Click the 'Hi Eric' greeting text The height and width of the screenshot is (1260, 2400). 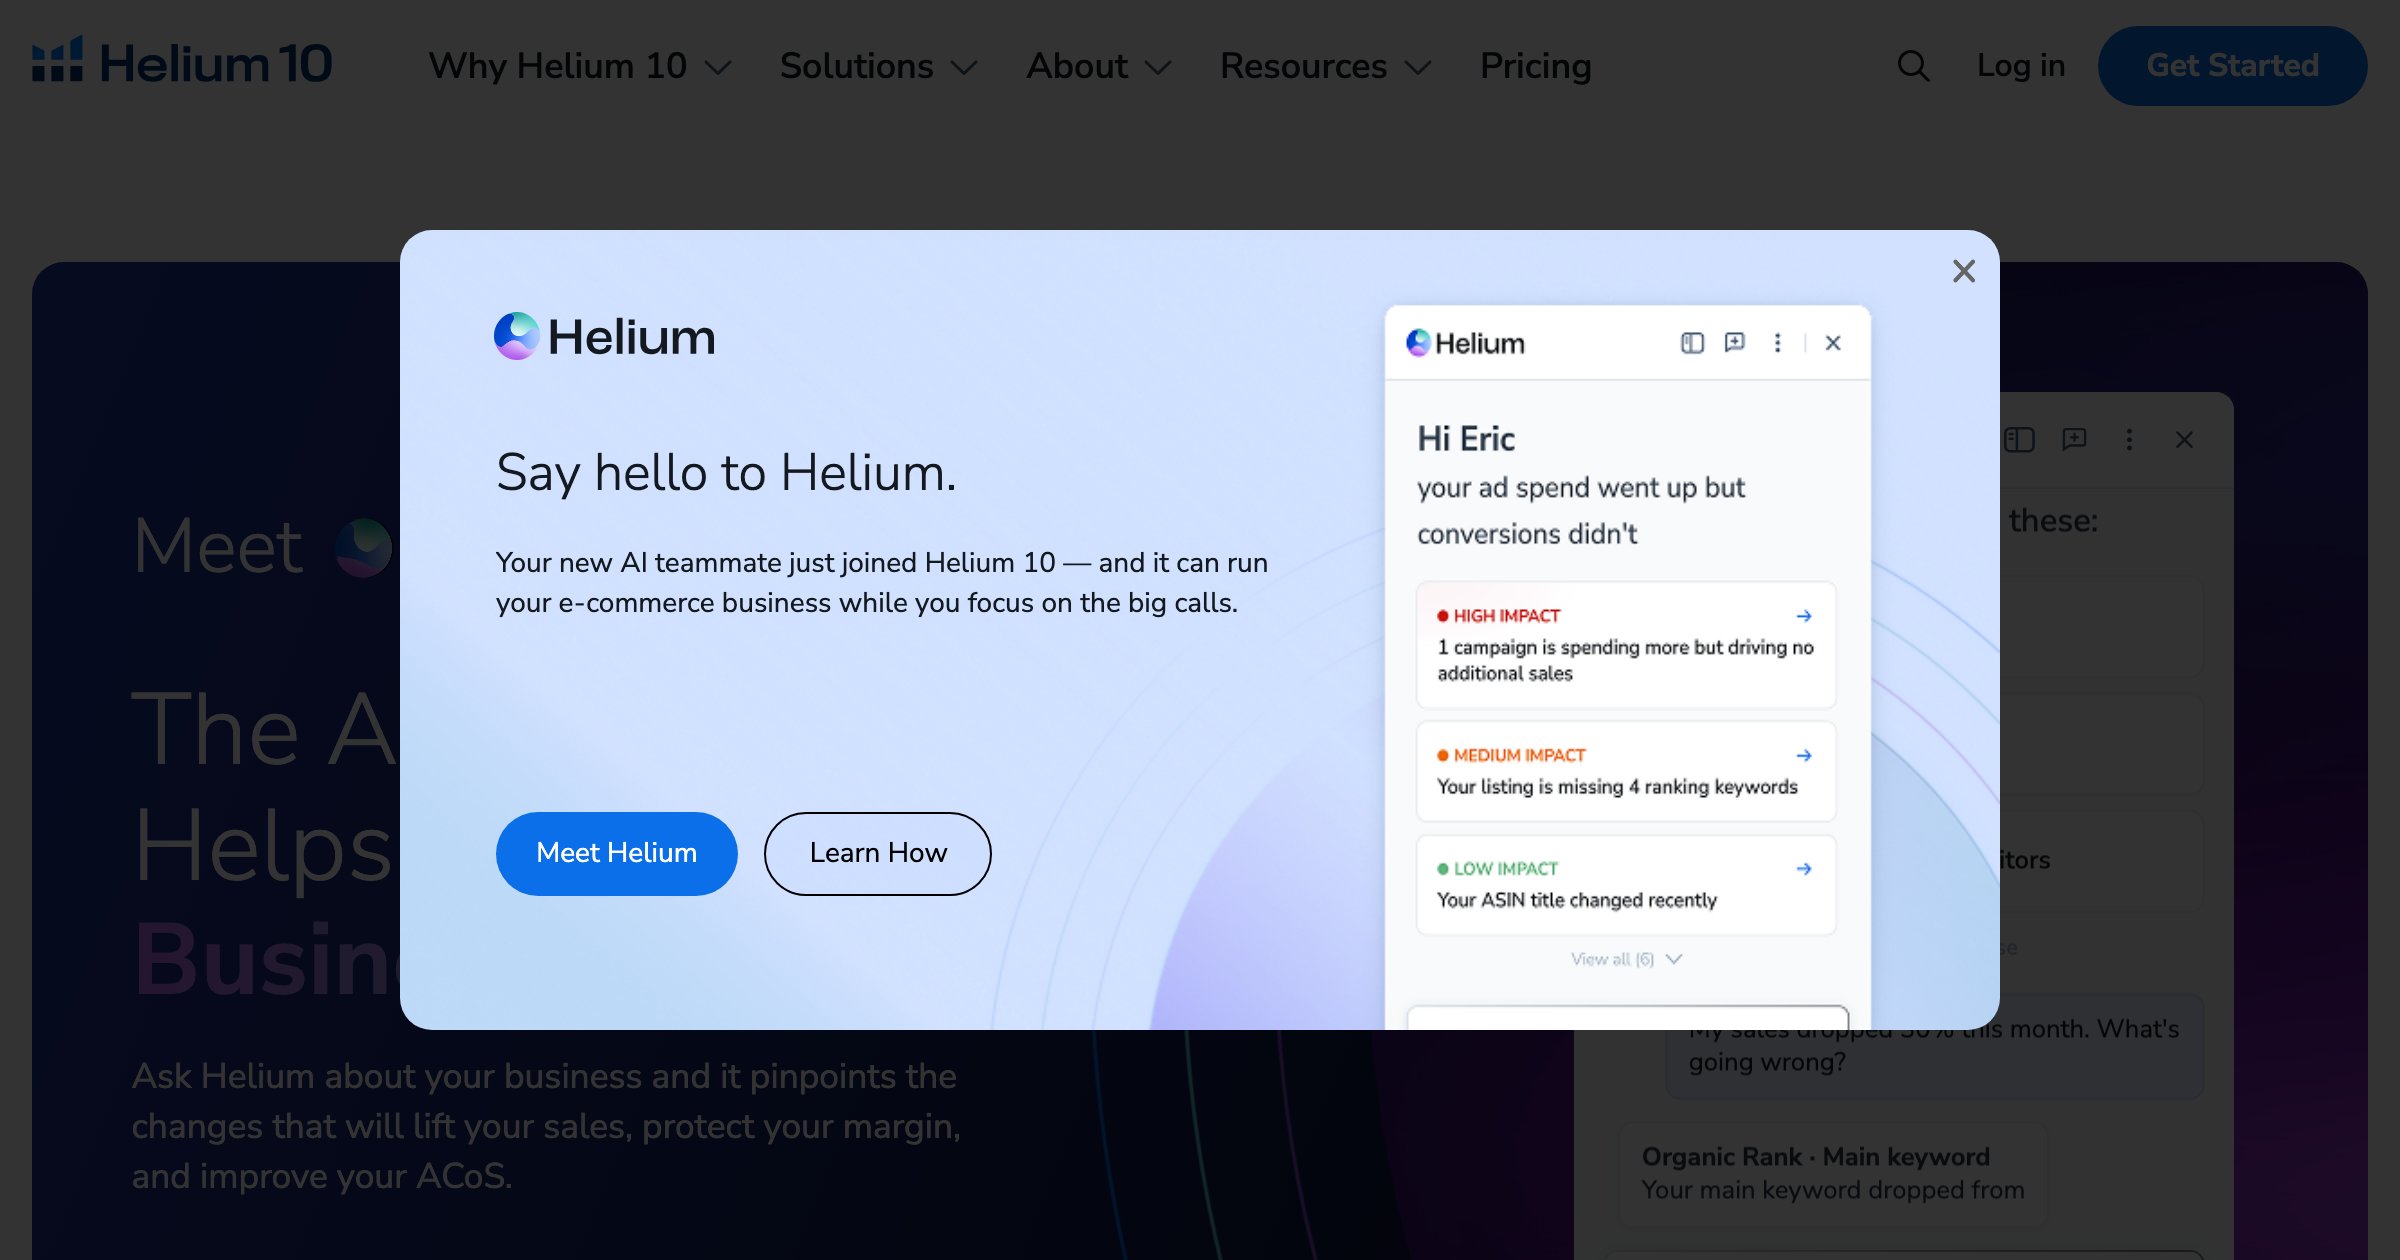tap(1466, 439)
